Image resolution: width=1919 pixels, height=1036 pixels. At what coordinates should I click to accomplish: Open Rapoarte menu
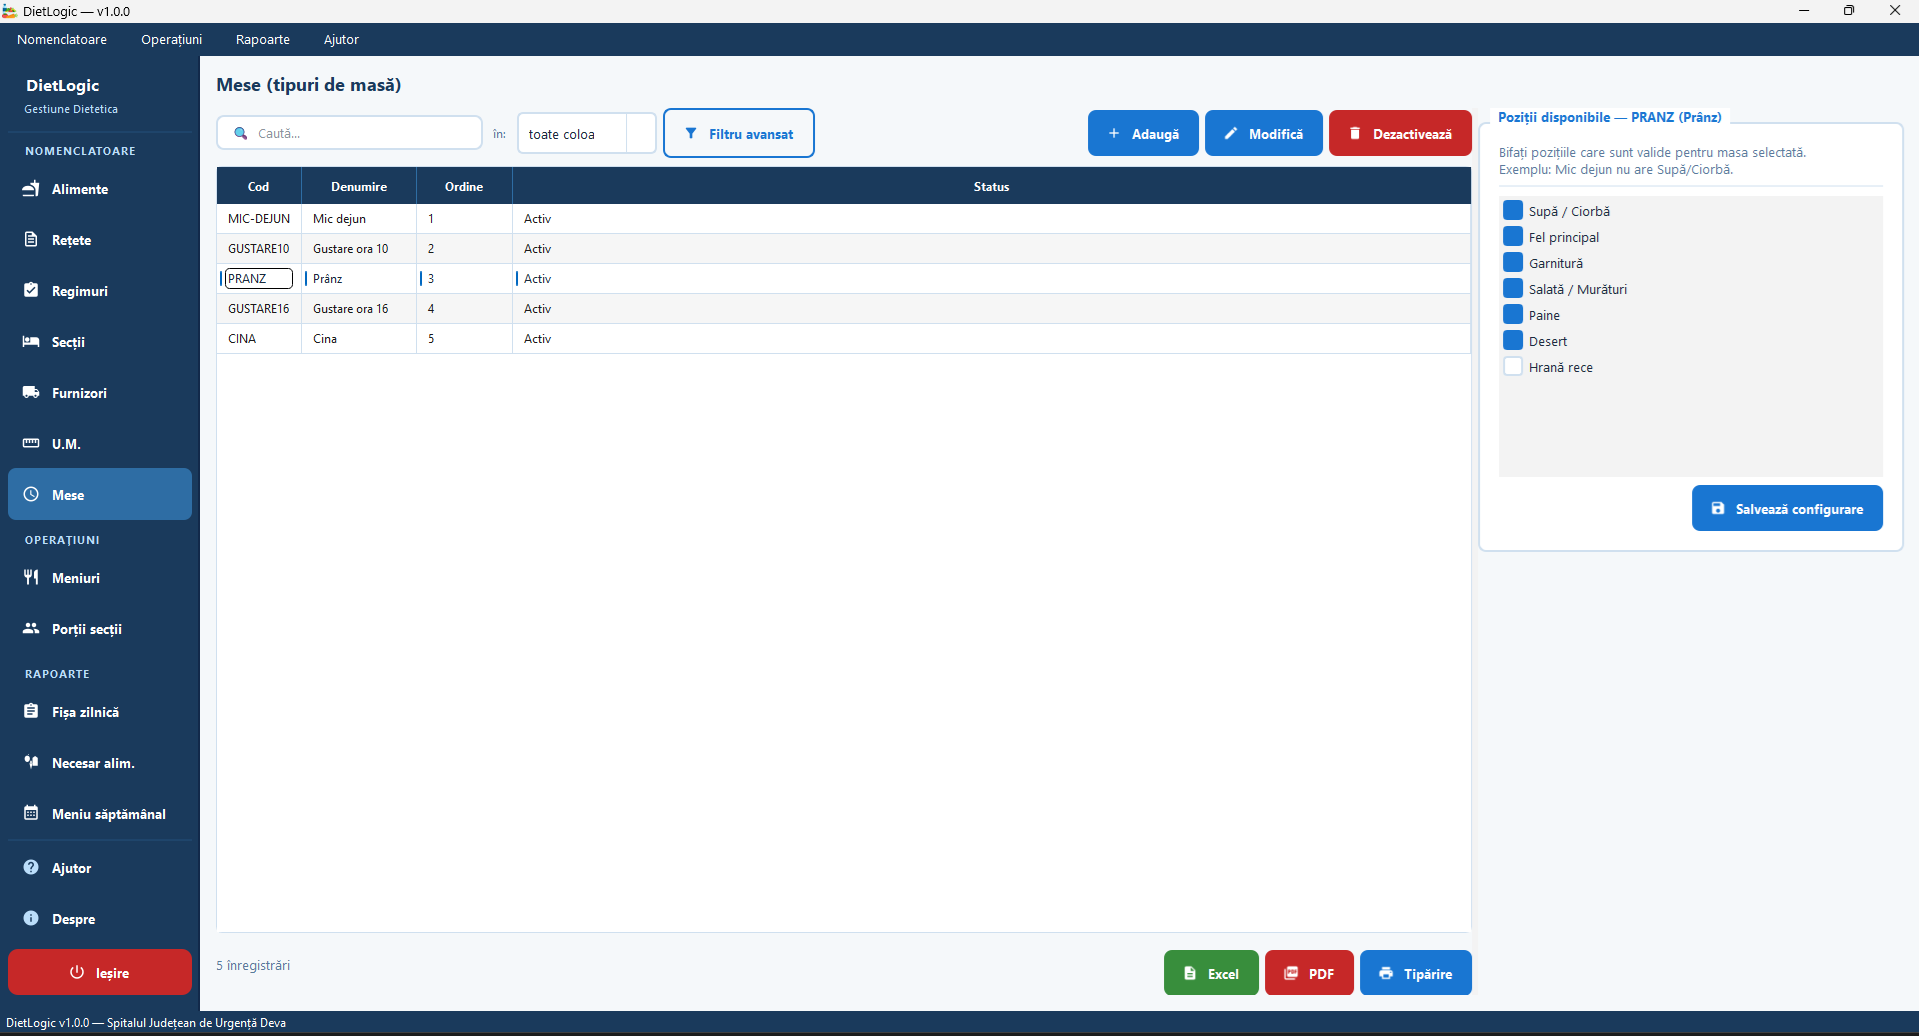(263, 40)
